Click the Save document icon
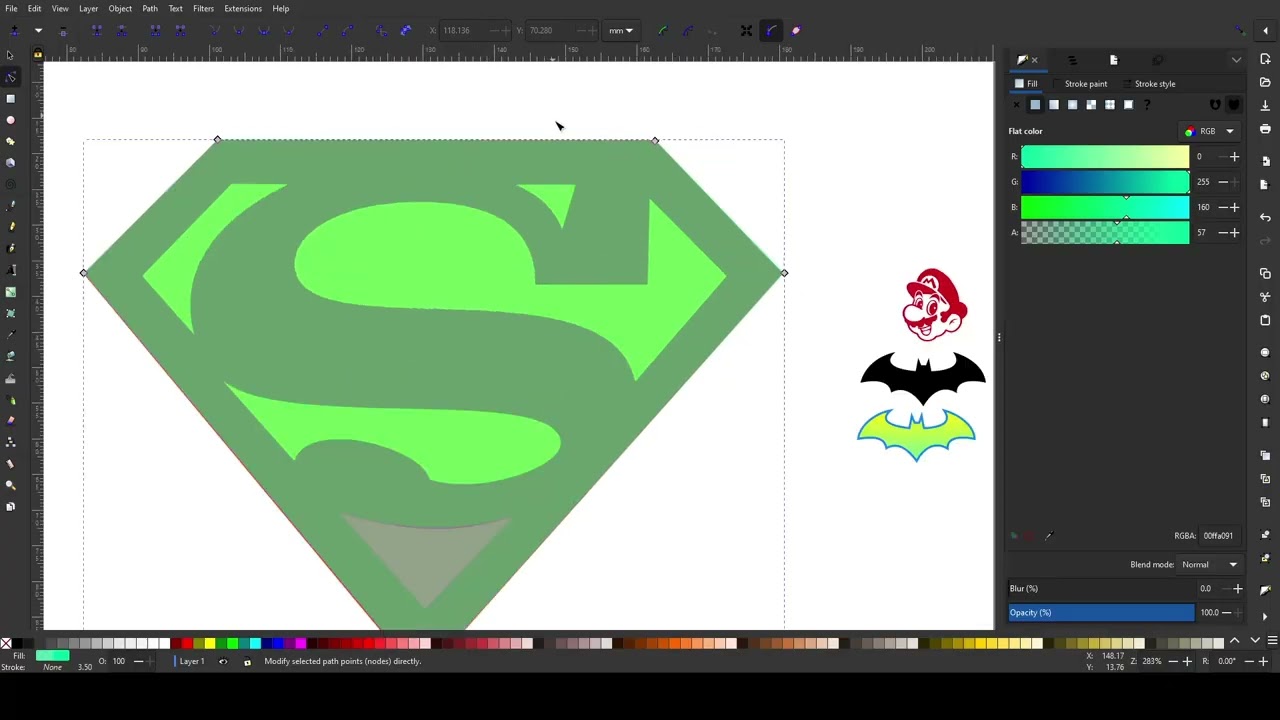 pyautogui.click(x=1265, y=105)
